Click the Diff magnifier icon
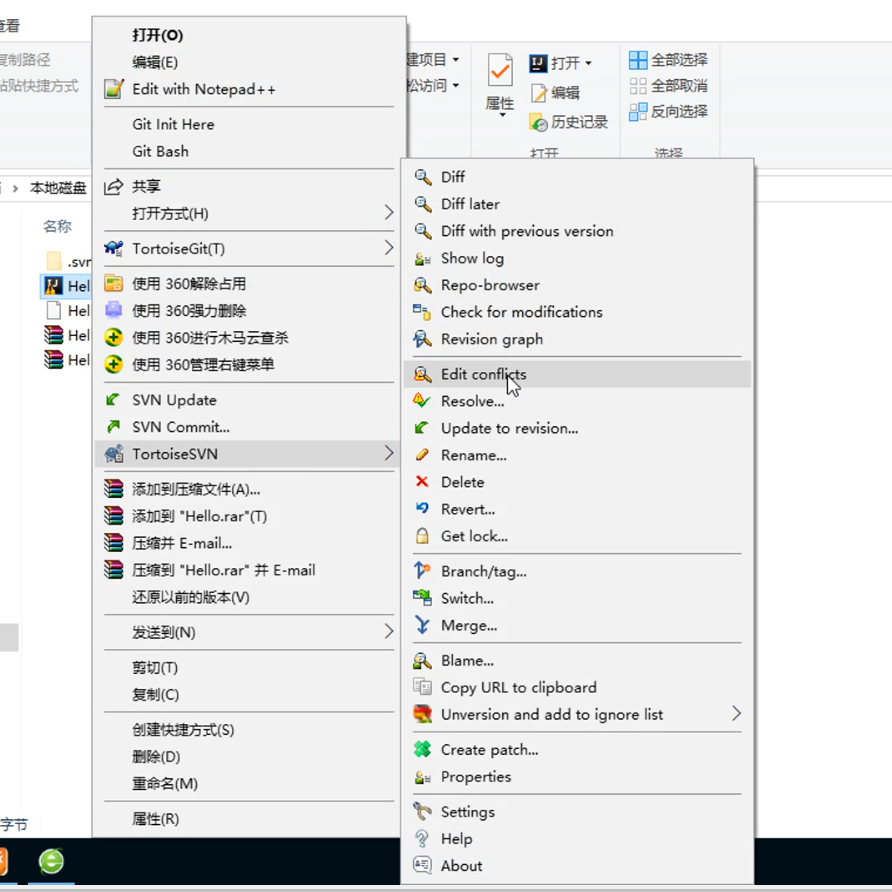 pyautogui.click(x=422, y=177)
